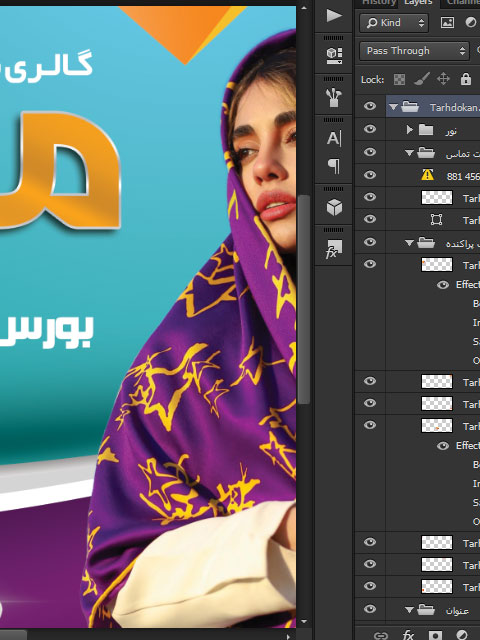
Task: Hide the پراکنده group
Action: (x=370, y=242)
